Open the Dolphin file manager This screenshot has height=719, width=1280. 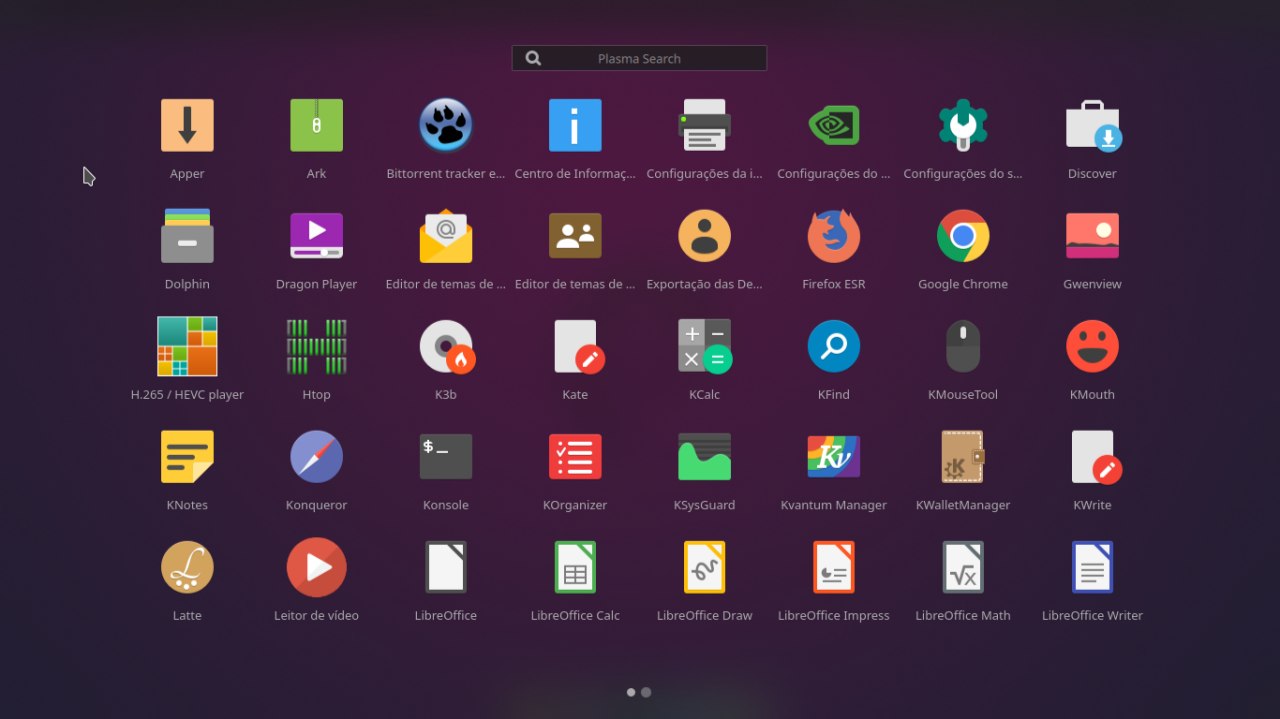pos(187,236)
